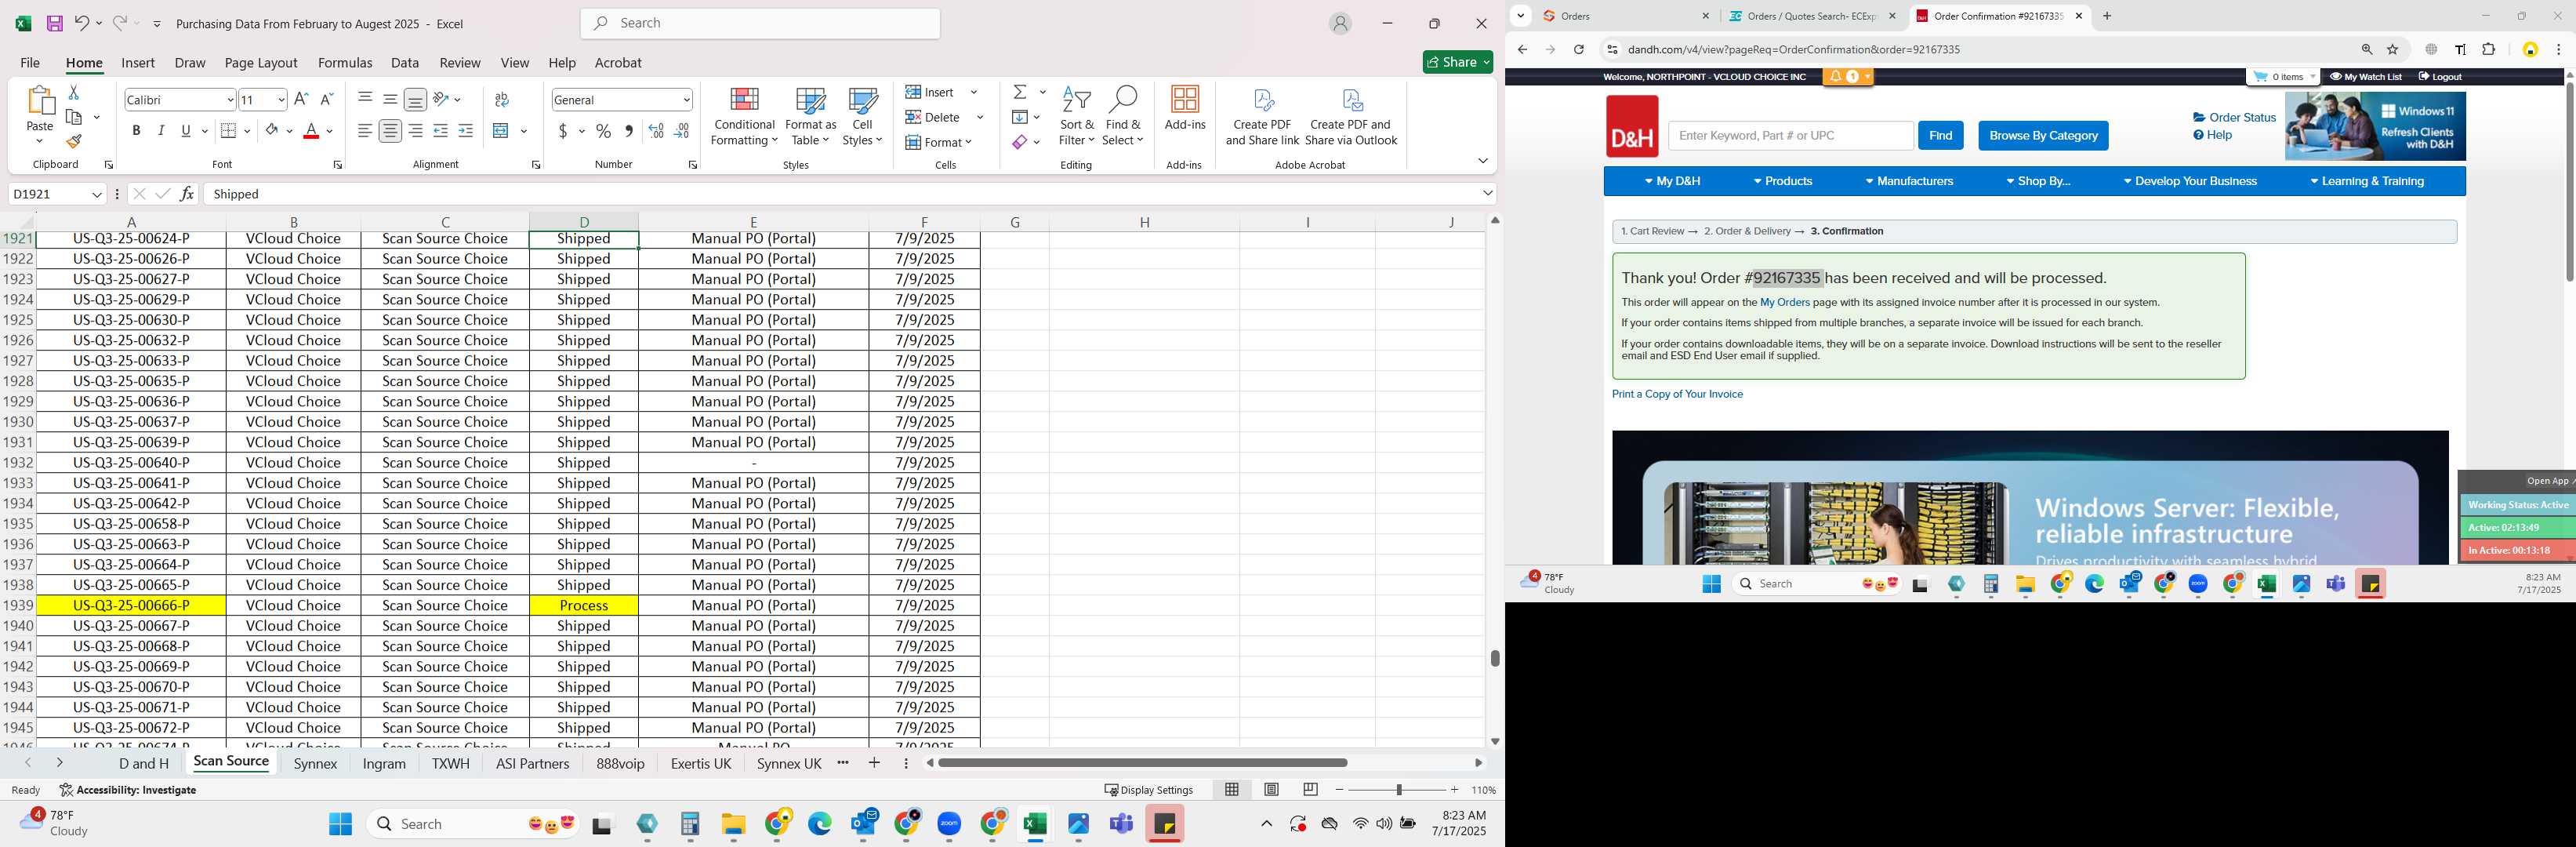The image size is (2576, 847).
Task: Open the Borders dropdown arrow
Action: pyautogui.click(x=247, y=131)
